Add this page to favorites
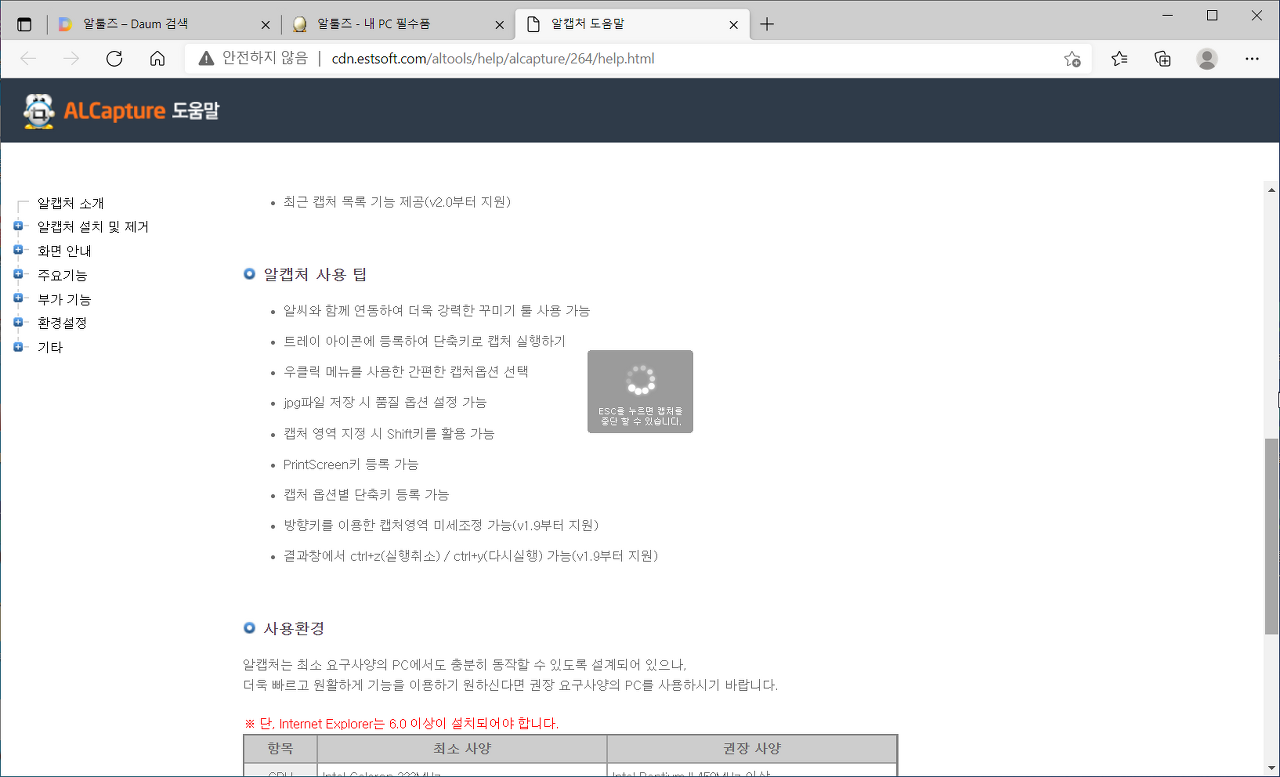The height and width of the screenshot is (777, 1280). 1072,59
